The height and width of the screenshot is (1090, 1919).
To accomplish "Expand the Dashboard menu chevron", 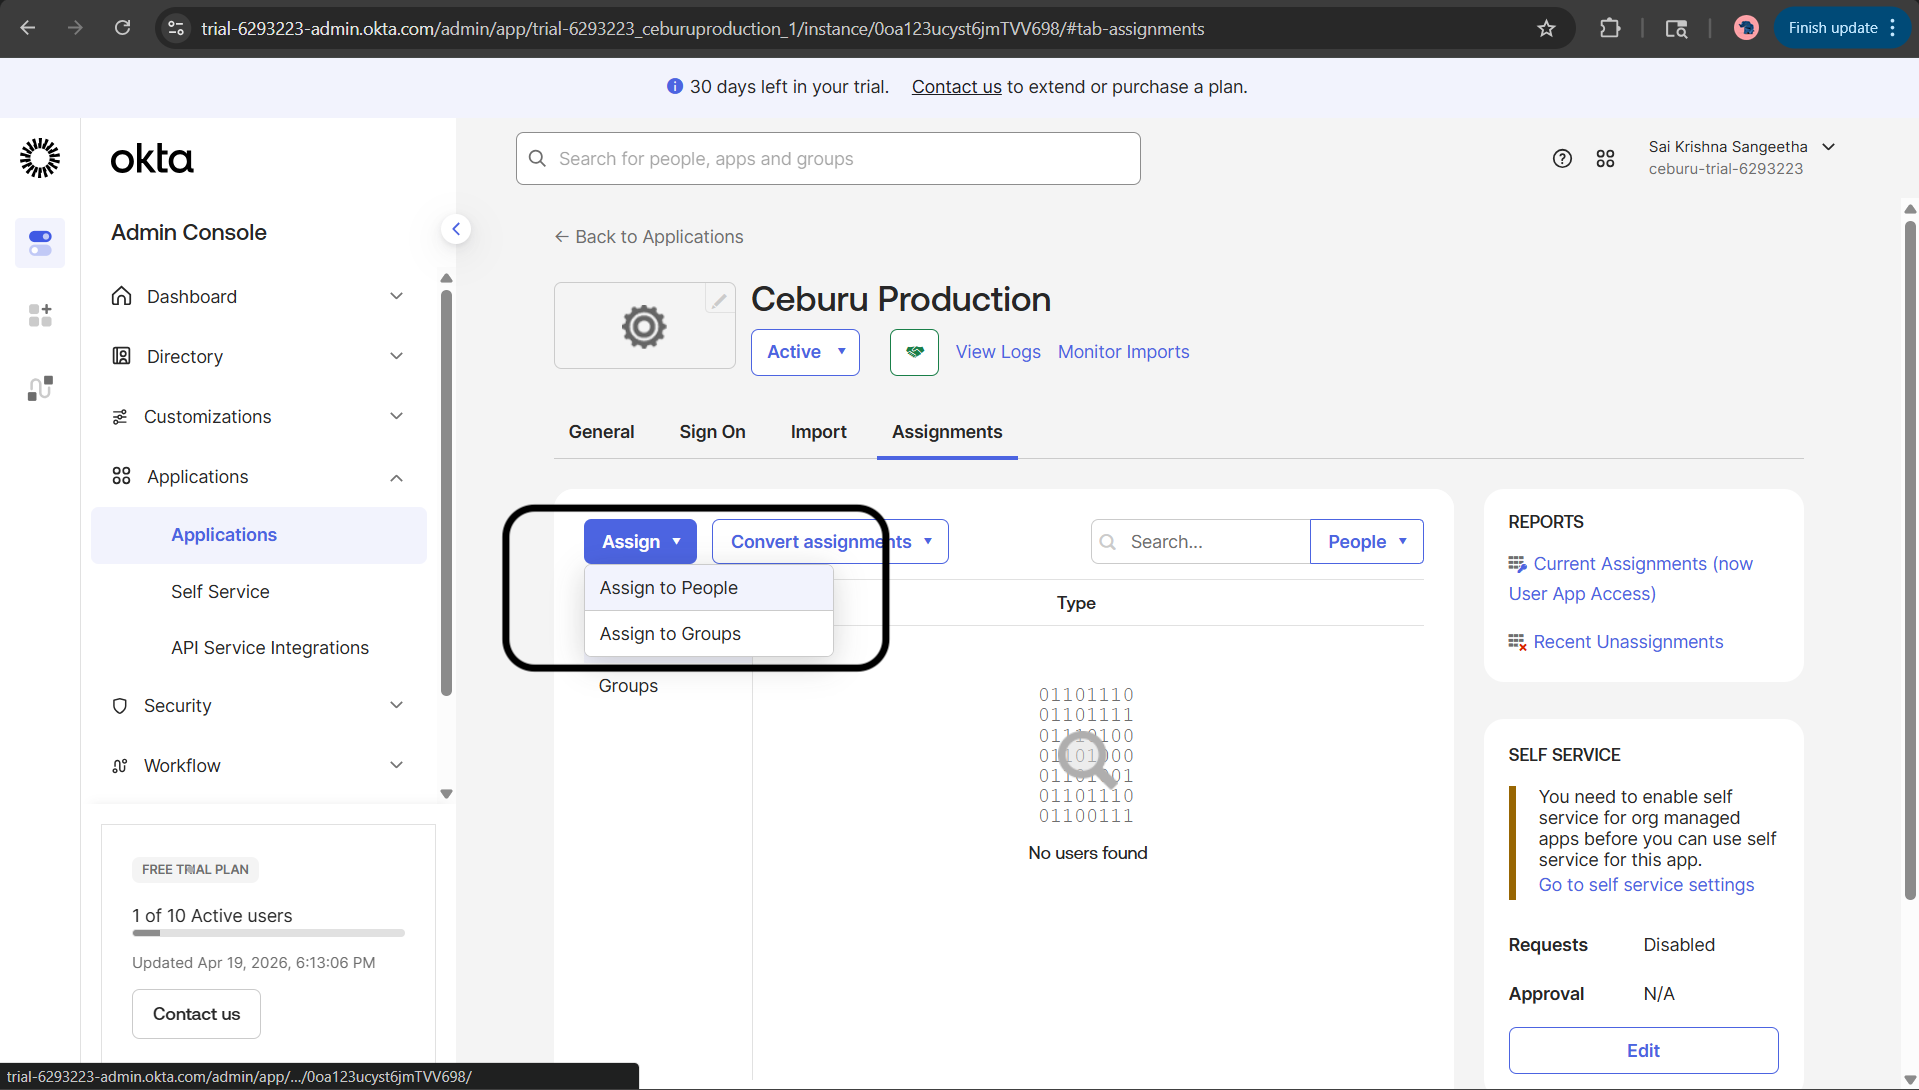I will 396,296.
